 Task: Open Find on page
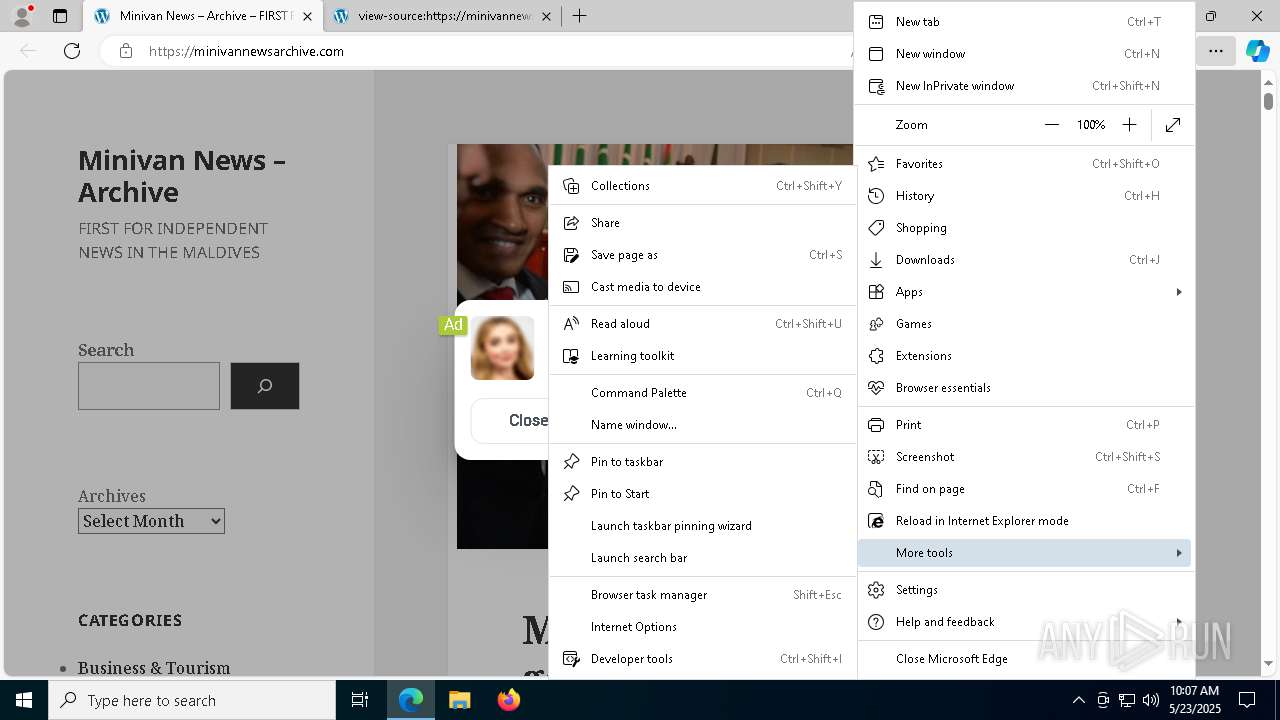(1024, 488)
